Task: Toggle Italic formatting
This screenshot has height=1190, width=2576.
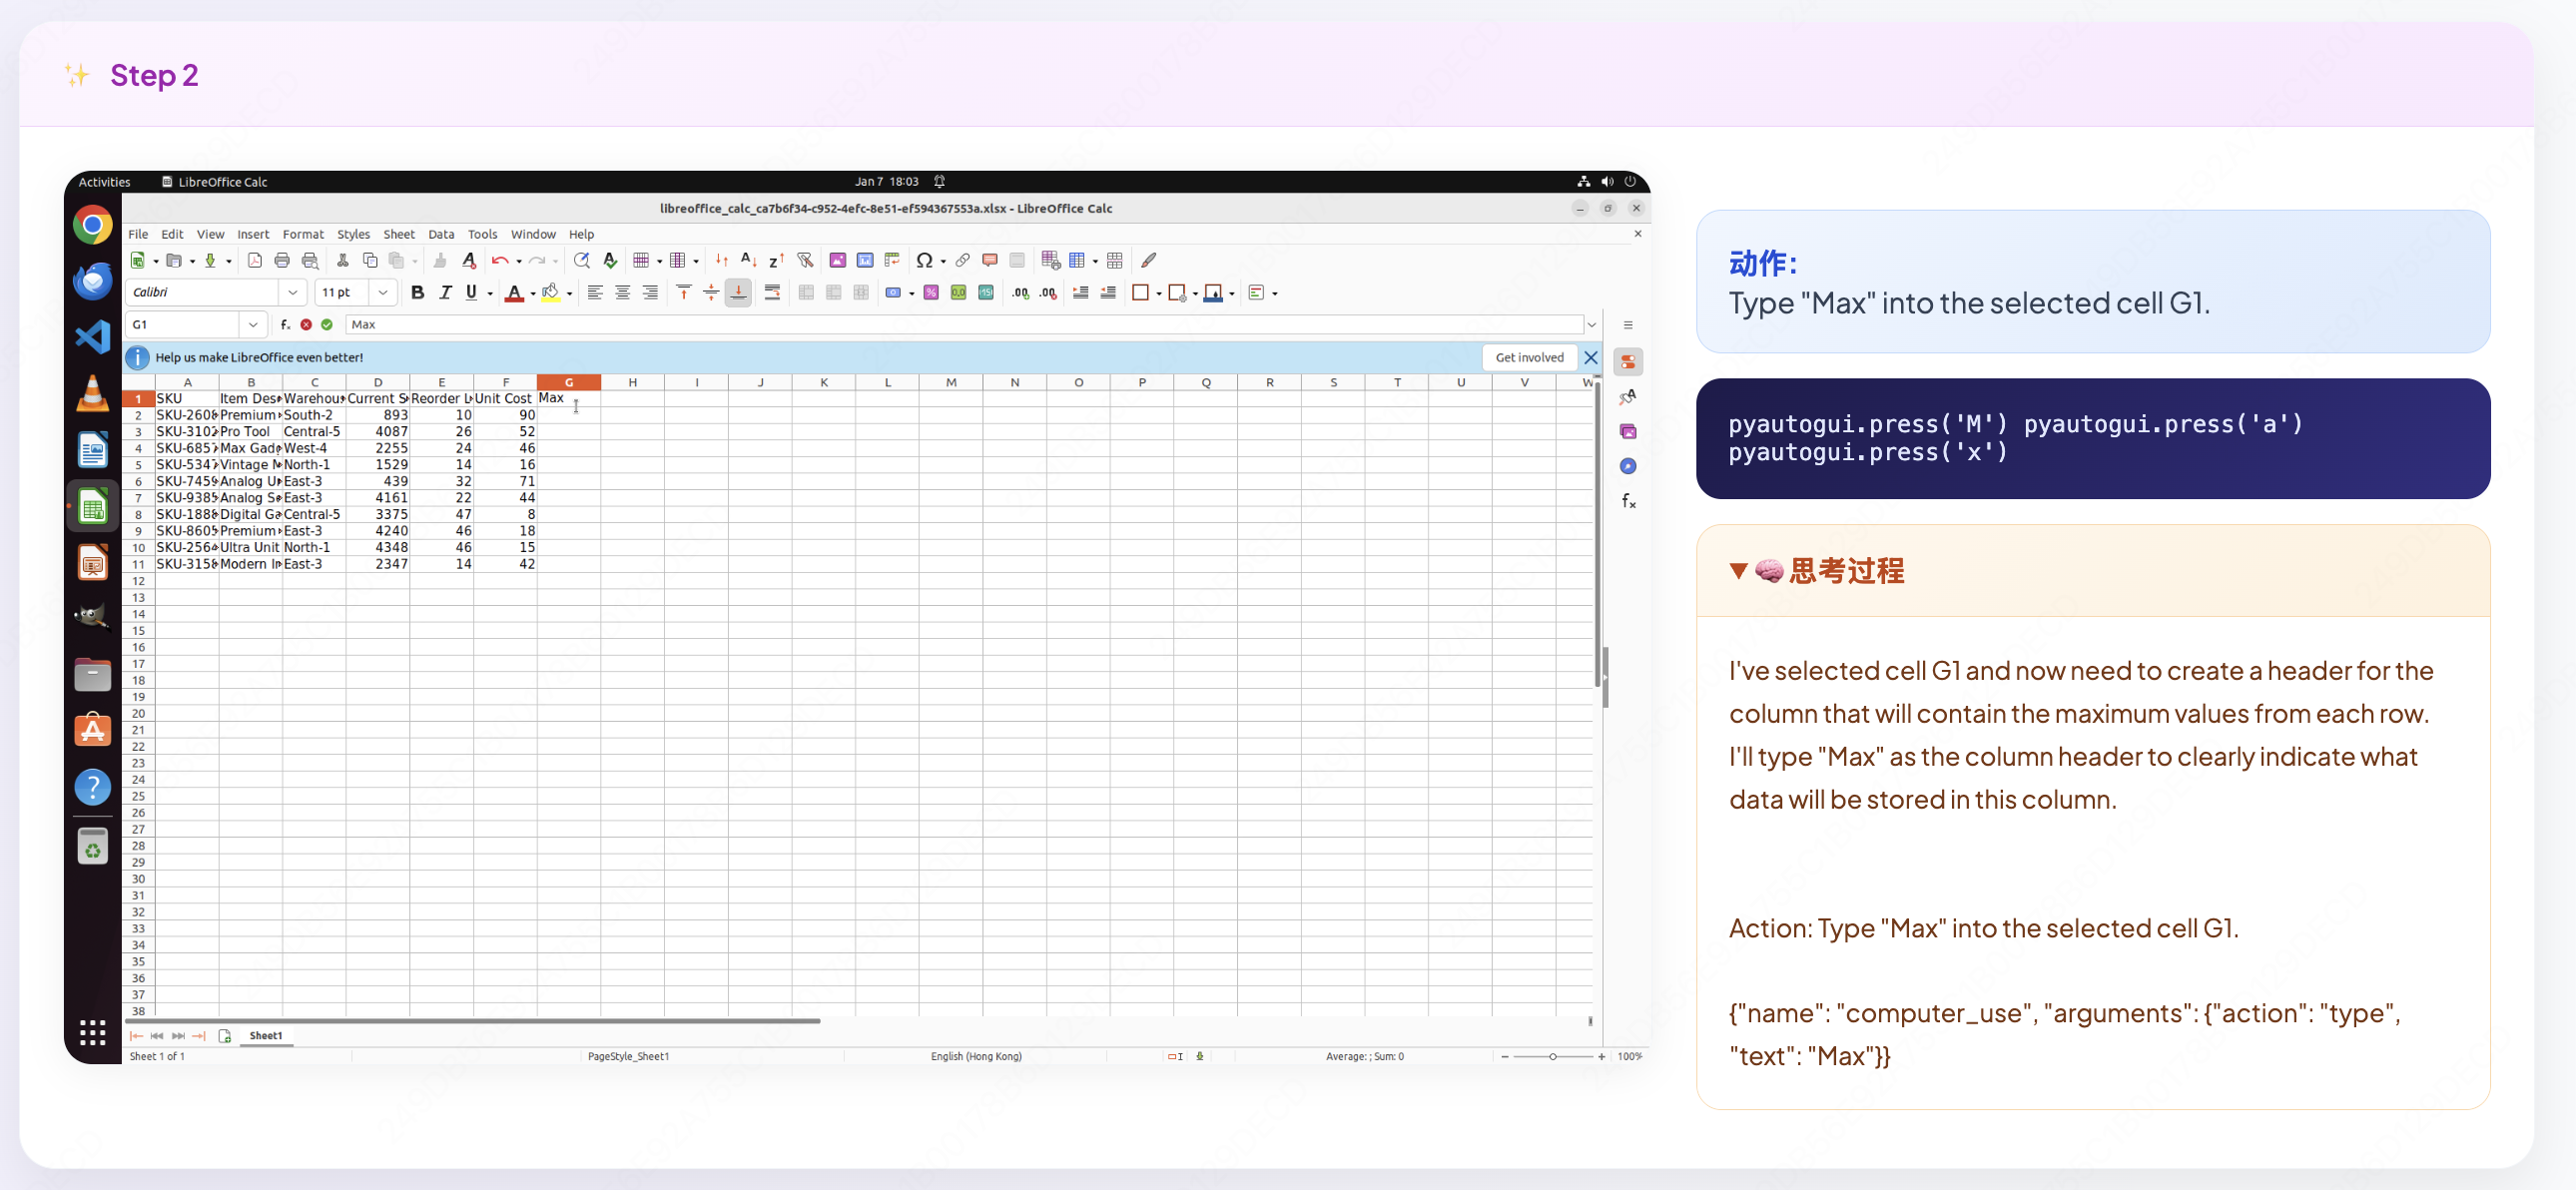Action: coord(445,293)
